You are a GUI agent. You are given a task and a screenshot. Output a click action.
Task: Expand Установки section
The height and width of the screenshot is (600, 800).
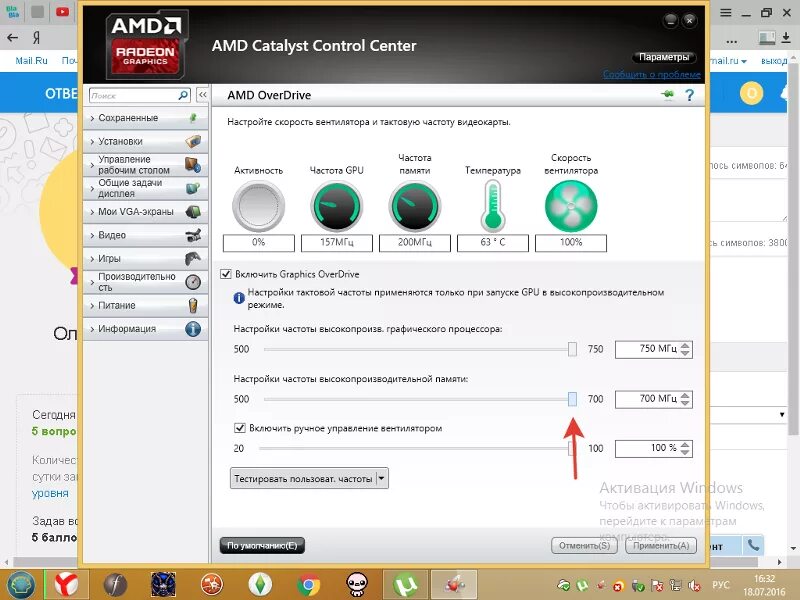tap(145, 141)
